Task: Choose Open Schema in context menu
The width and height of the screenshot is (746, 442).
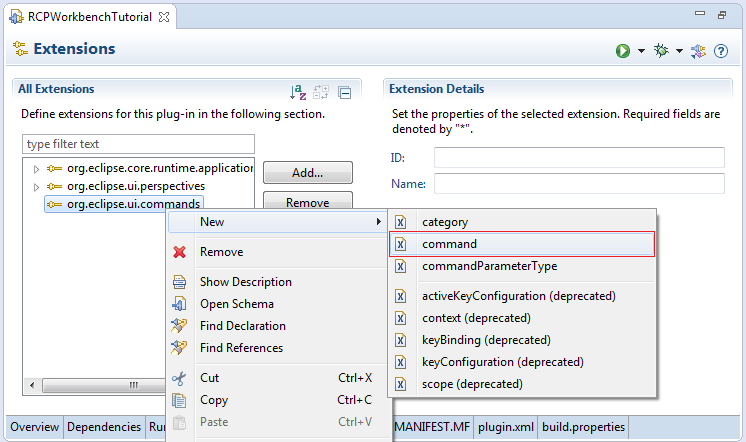Action: [278, 304]
